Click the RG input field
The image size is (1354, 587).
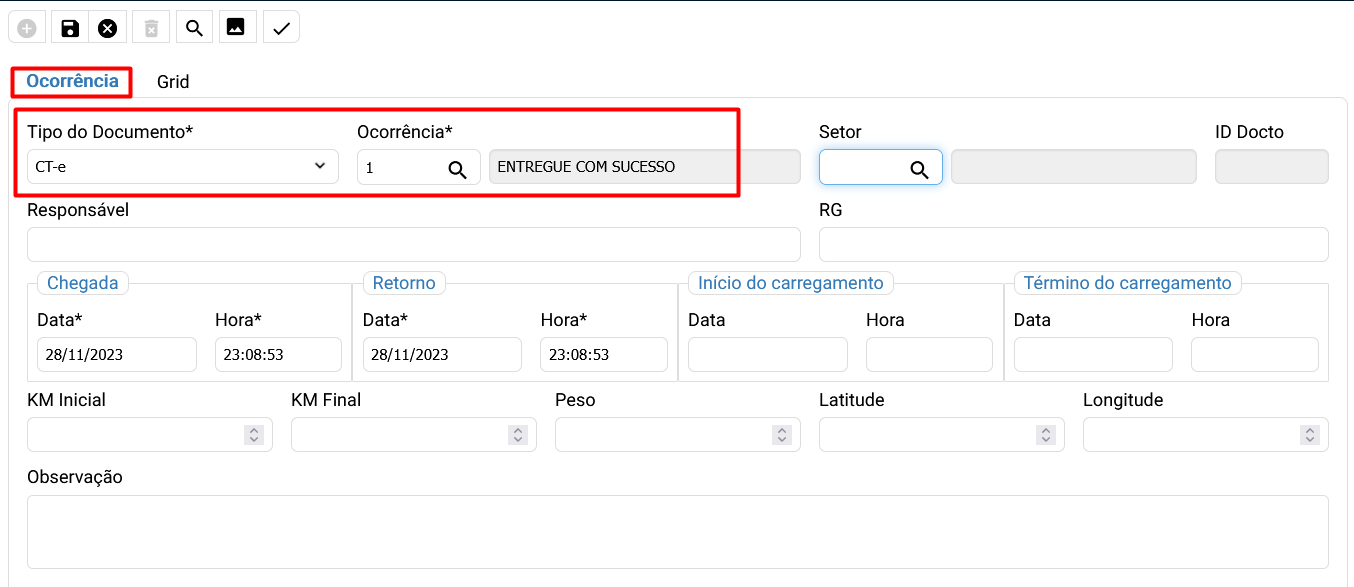coord(1073,245)
